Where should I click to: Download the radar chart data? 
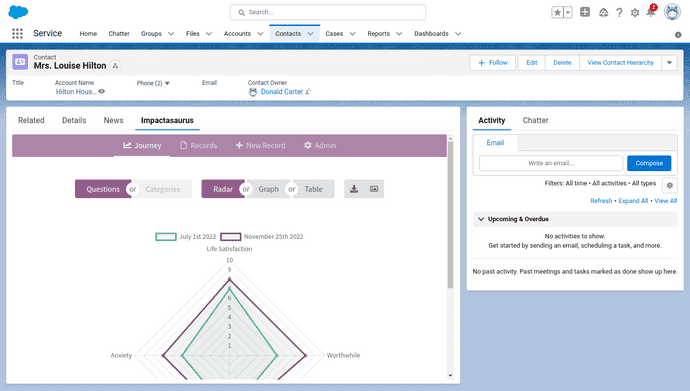pyautogui.click(x=354, y=189)
